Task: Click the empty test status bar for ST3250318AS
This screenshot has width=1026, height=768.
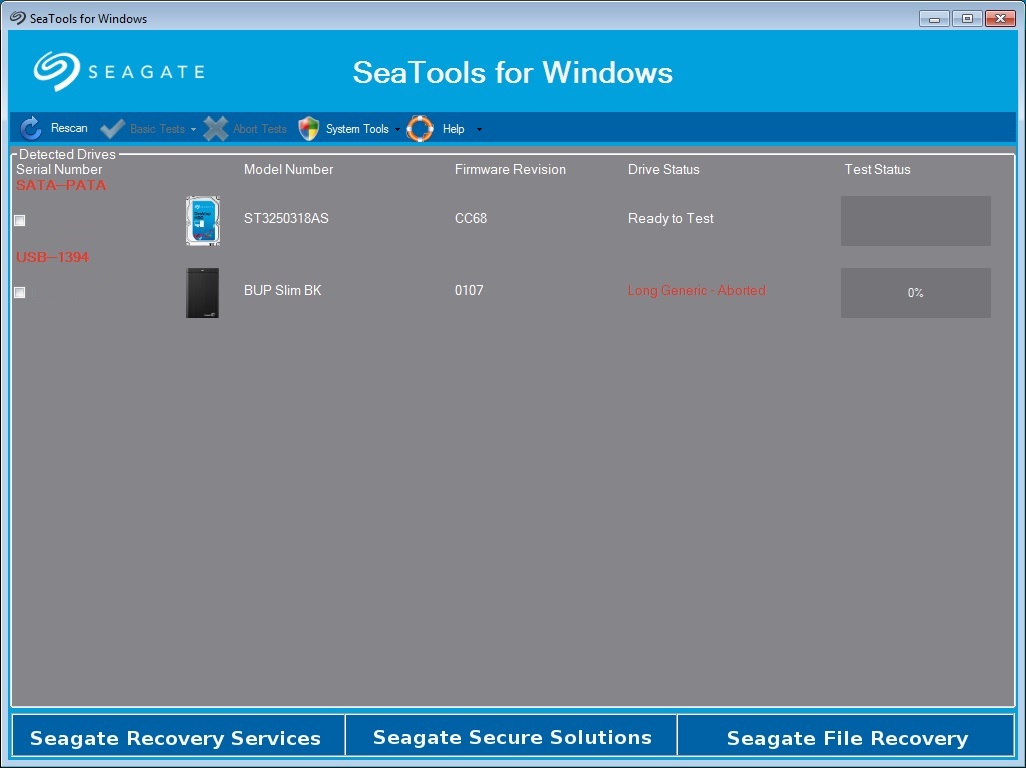Action: tap(915, 220)
